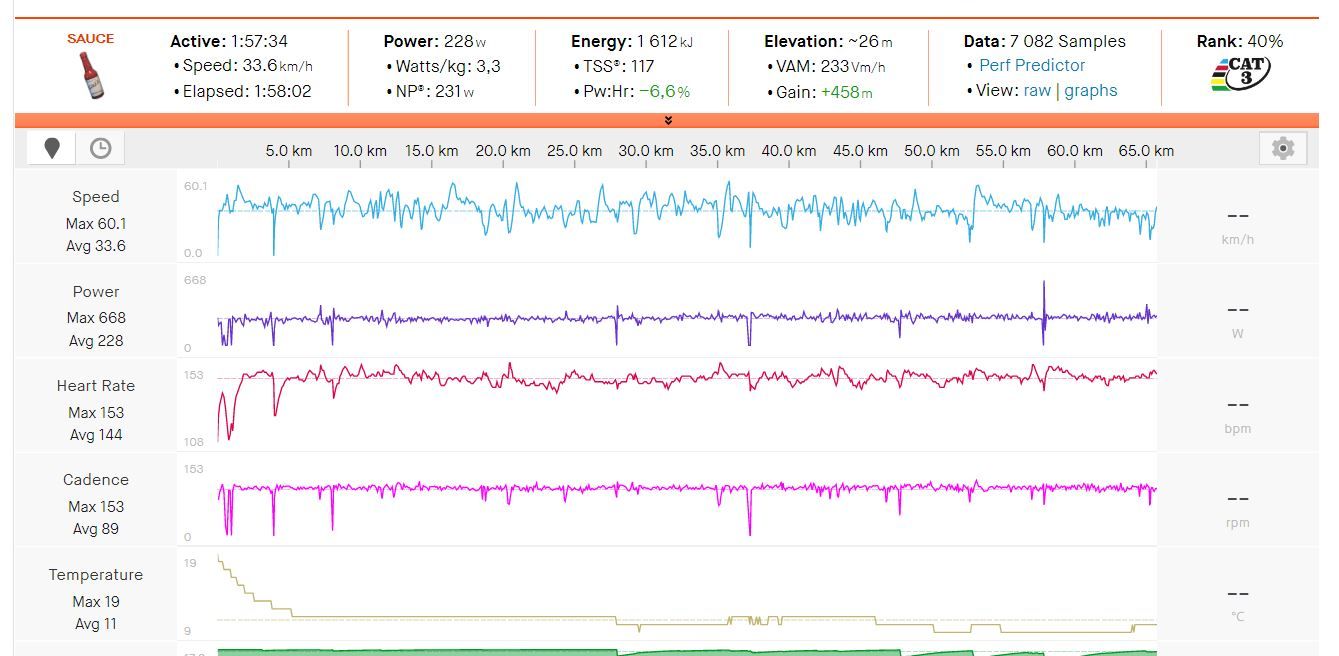Image resolution: width=1339 pixels, height=656 pixels.
Task: Click the power spike peak in Power graph
Action: 1043,284
